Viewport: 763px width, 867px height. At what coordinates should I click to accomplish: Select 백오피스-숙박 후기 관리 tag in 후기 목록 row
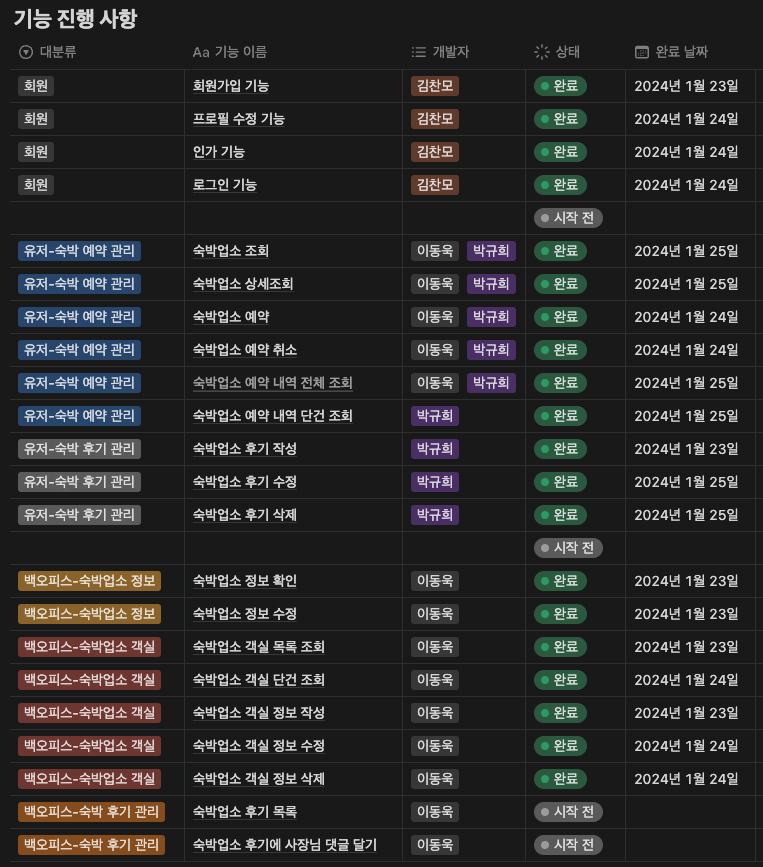pos(91,812)
